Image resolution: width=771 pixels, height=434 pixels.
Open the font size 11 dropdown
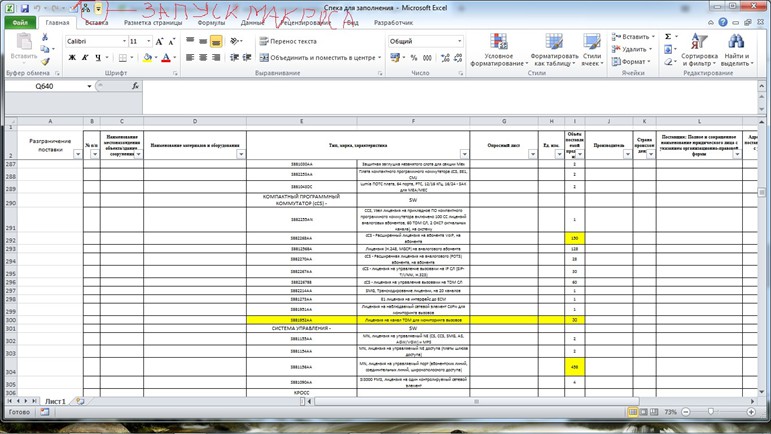tap(148, 41)
